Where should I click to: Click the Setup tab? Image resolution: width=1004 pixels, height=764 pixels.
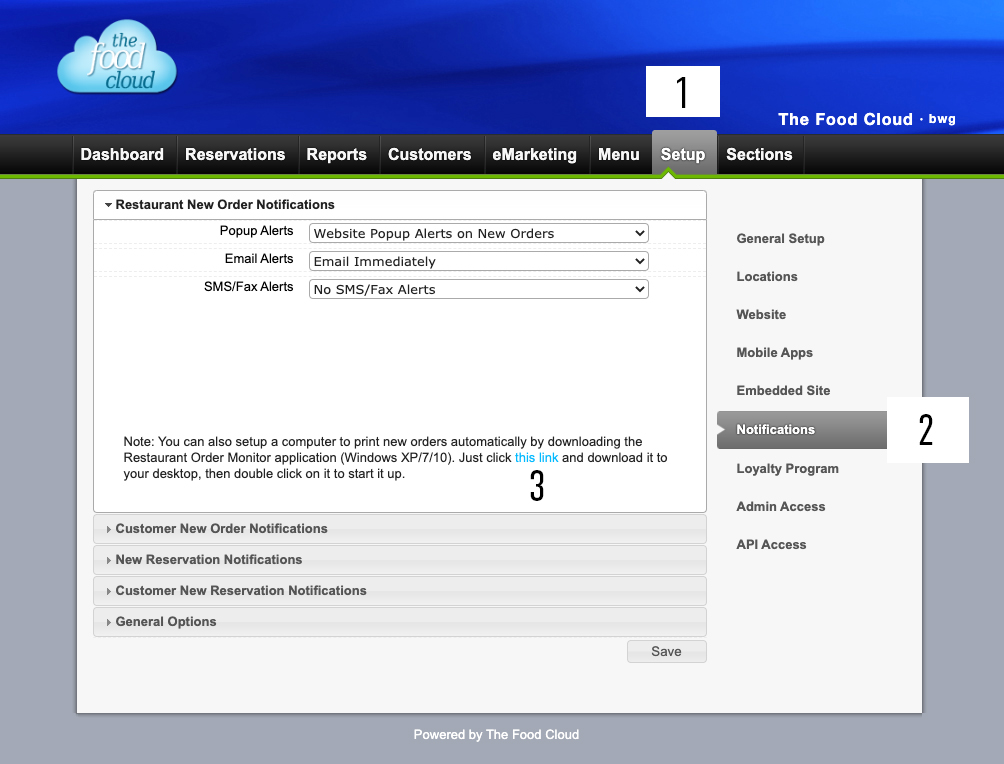[683, 154]
